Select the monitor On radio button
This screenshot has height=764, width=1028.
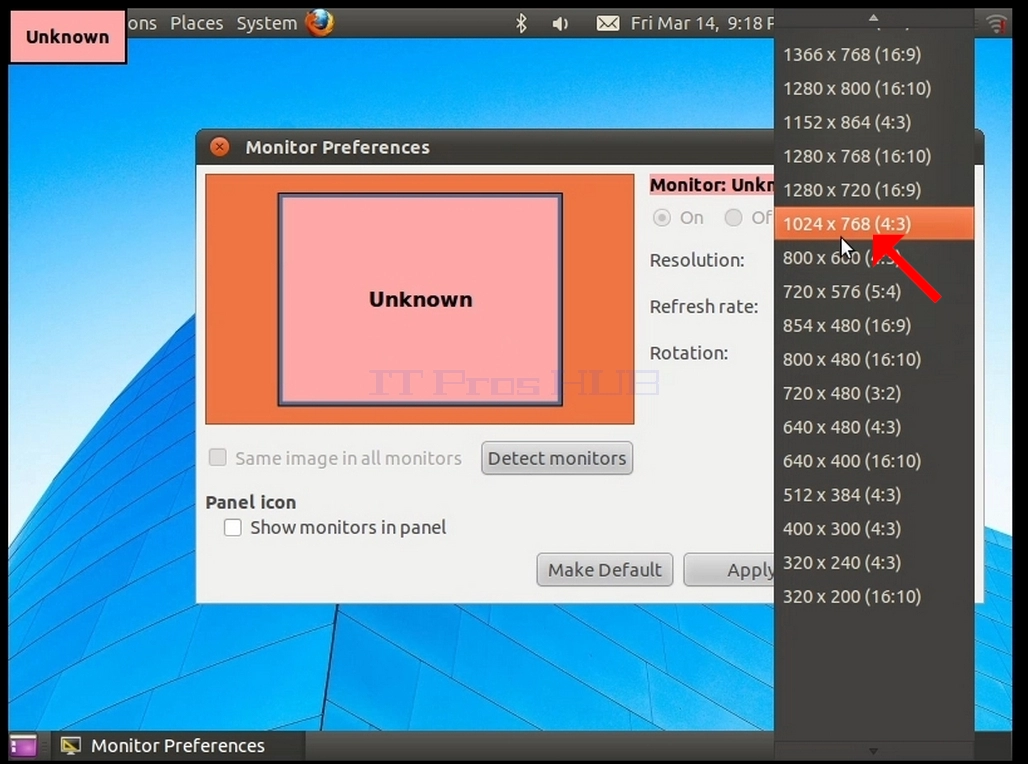click(x=662, y=218)
